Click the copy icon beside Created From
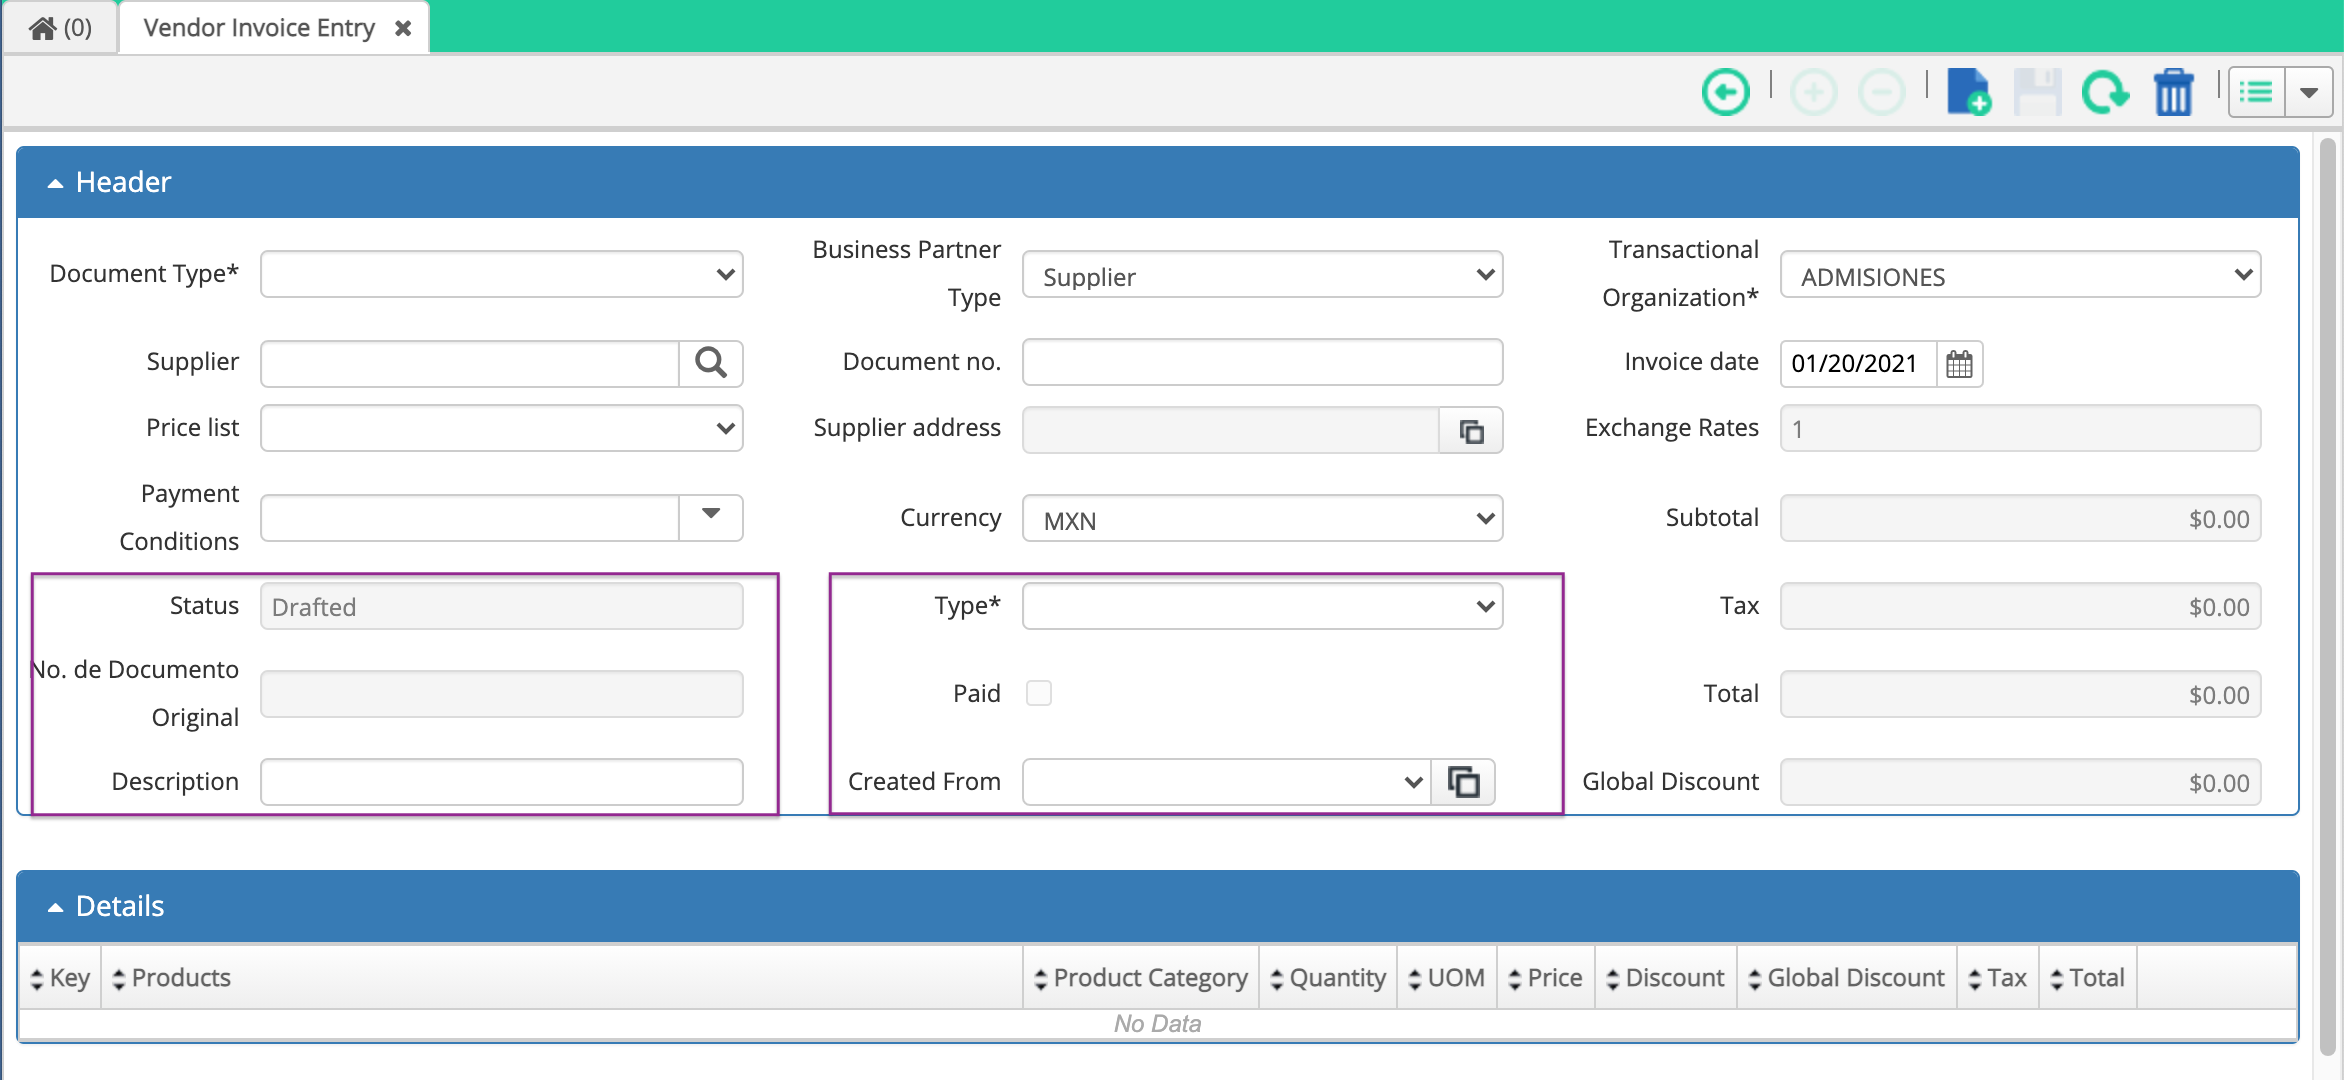Viewport: 2344px width, 1080px height. (1464, 782)
